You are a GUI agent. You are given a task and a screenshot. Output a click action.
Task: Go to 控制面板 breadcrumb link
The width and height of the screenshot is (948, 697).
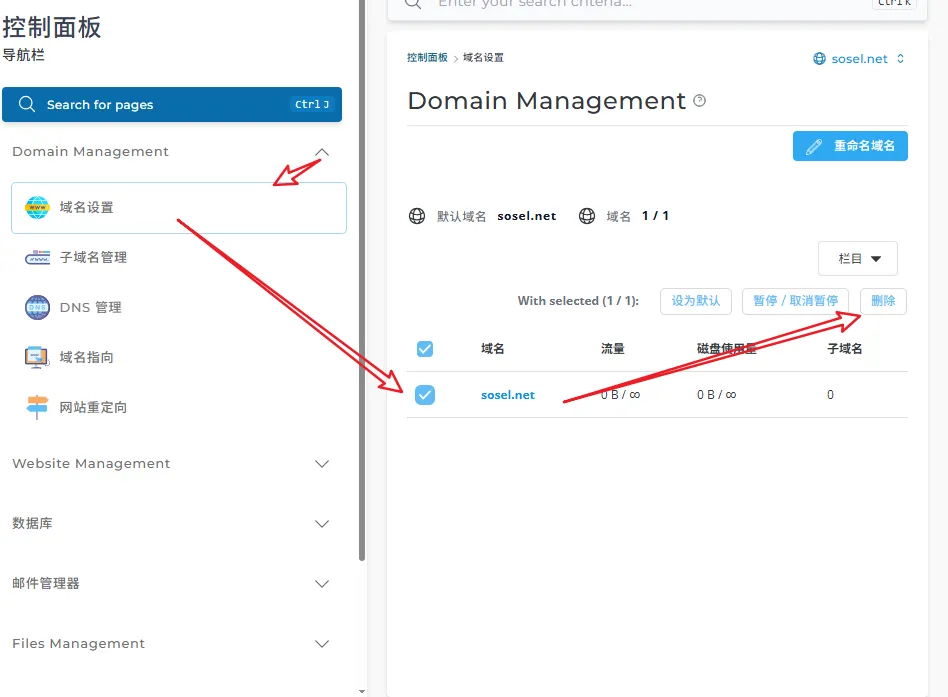coord(427,57)
